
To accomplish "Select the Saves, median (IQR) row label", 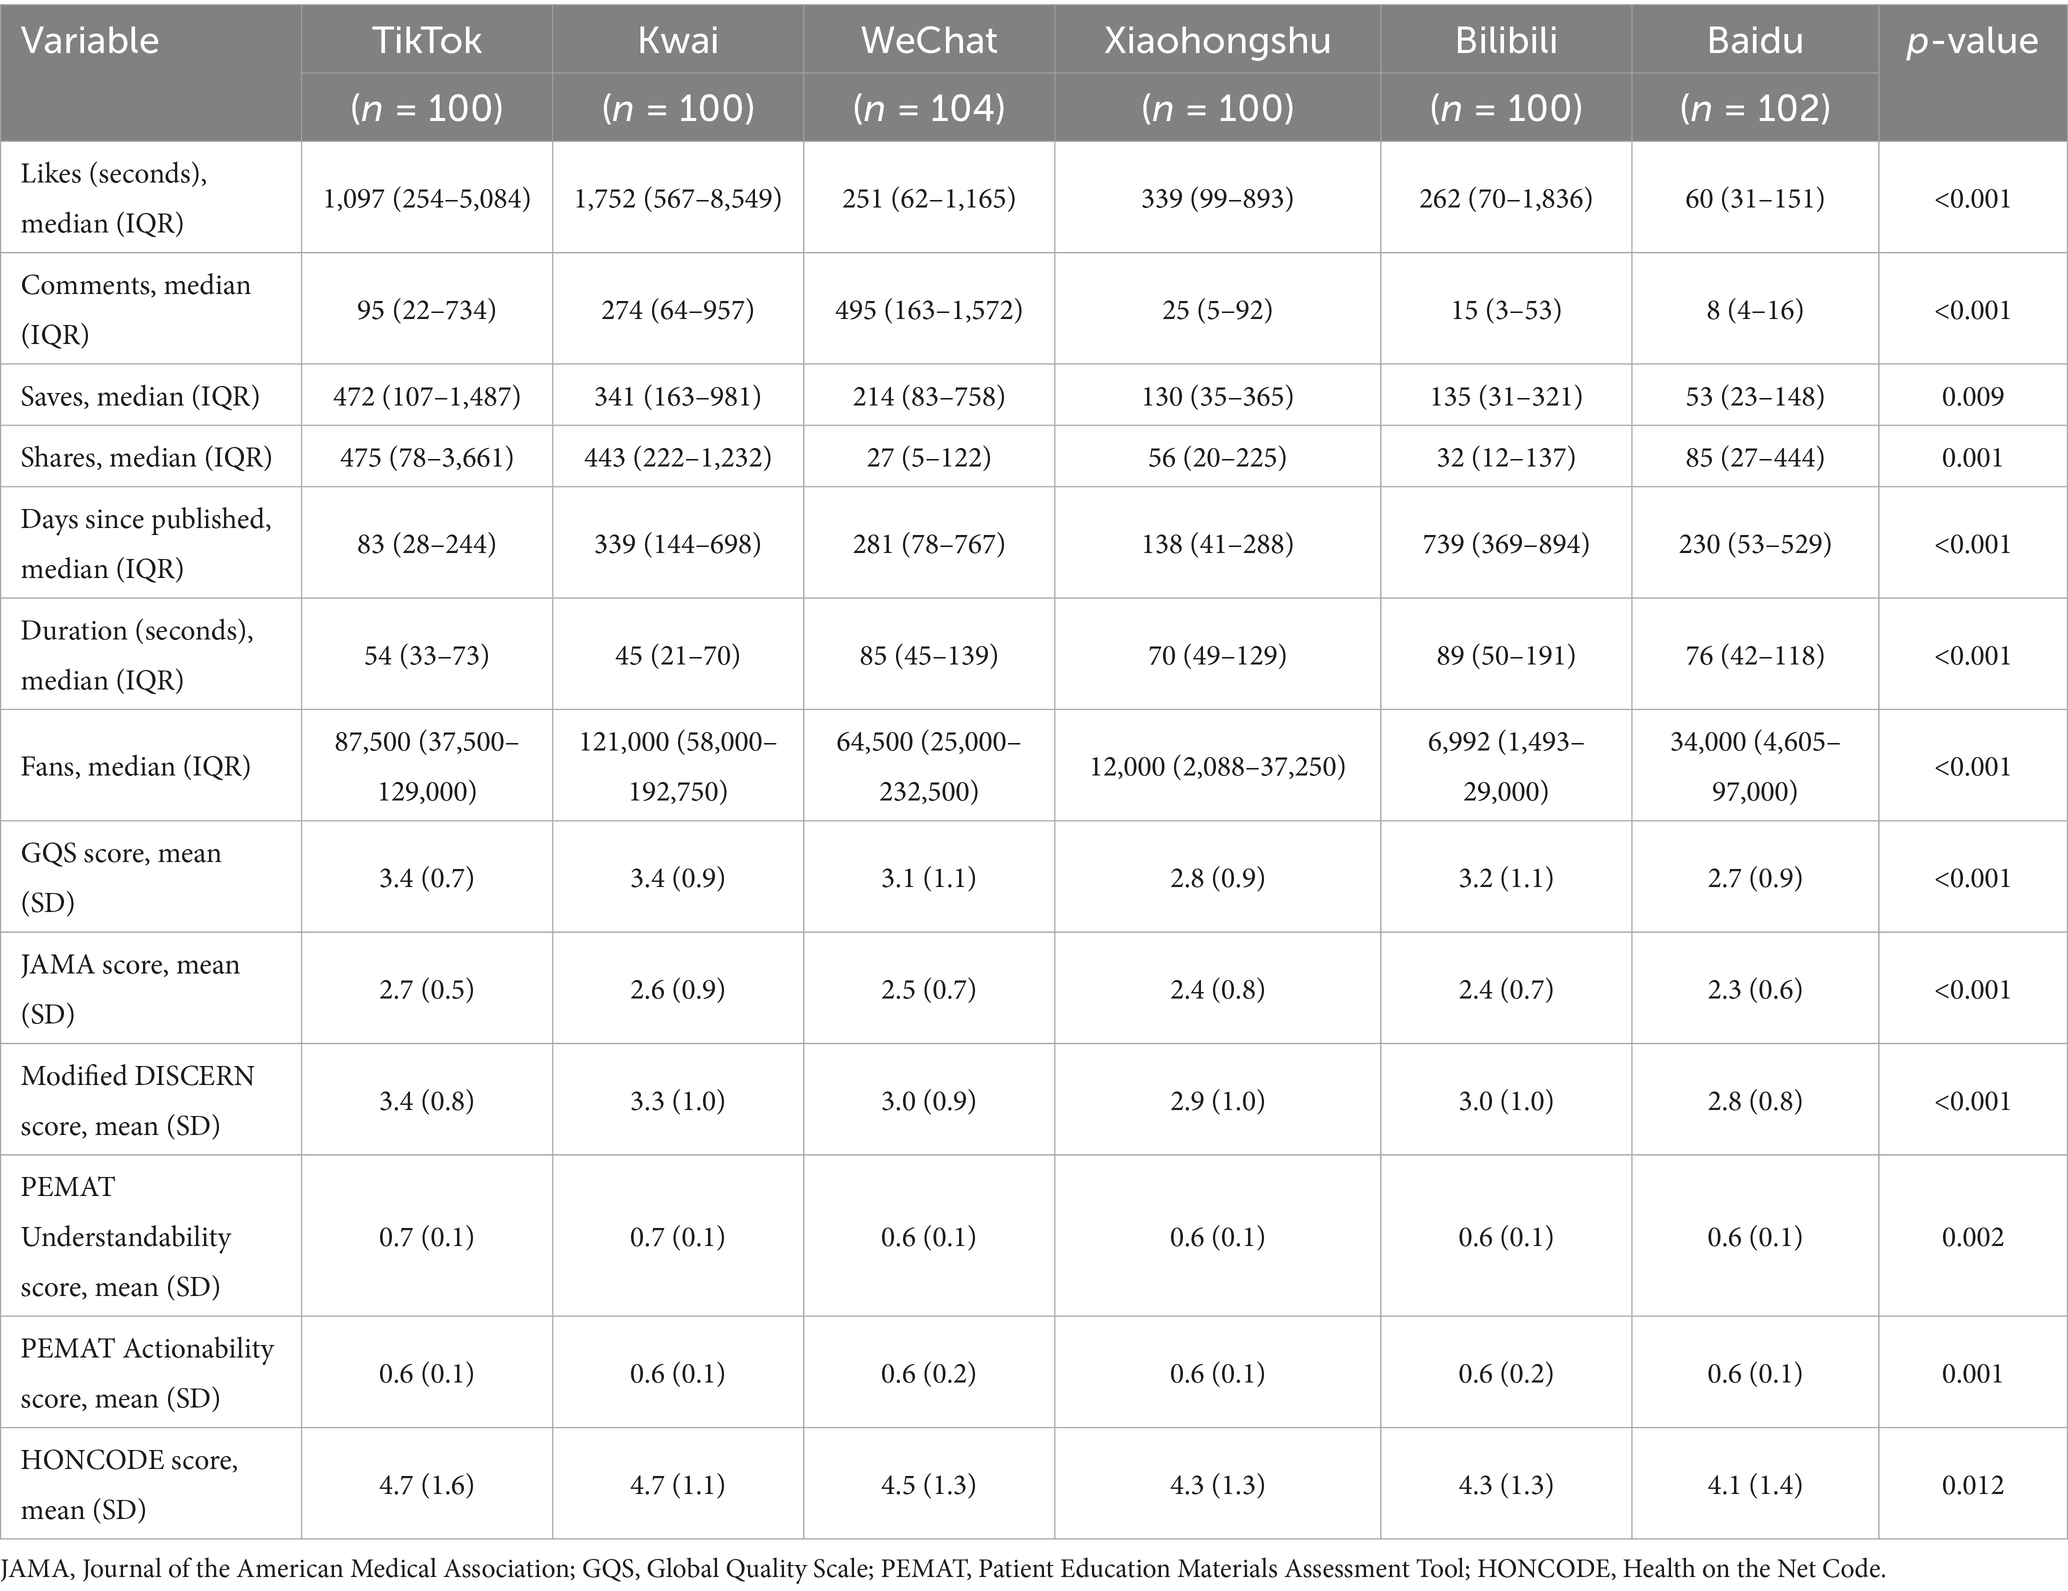I will pyautogui.click(x=140, y=396).
